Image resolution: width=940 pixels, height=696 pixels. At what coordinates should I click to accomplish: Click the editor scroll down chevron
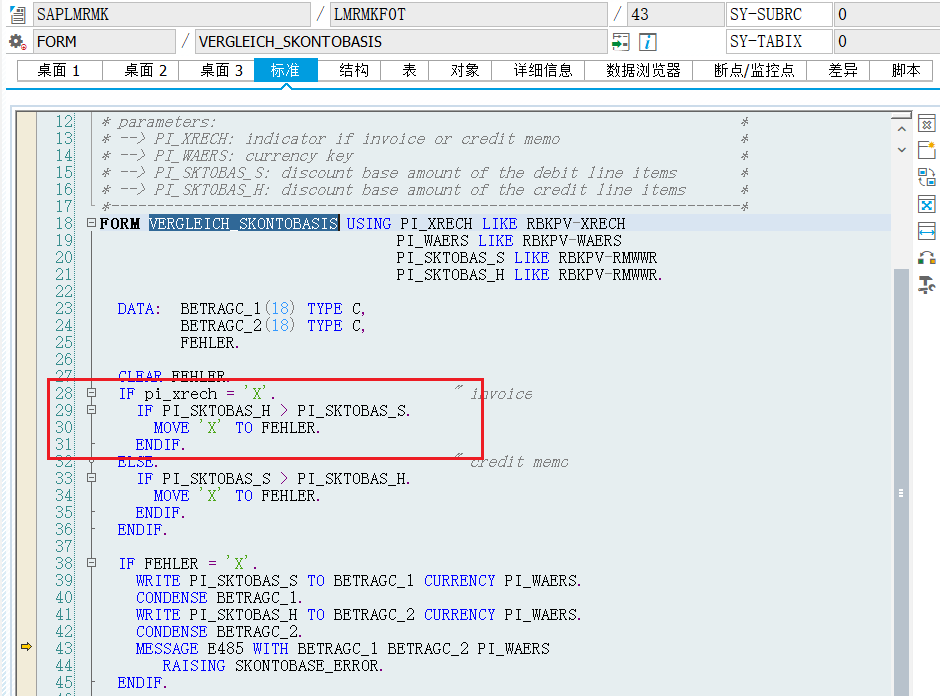point(902,150)
